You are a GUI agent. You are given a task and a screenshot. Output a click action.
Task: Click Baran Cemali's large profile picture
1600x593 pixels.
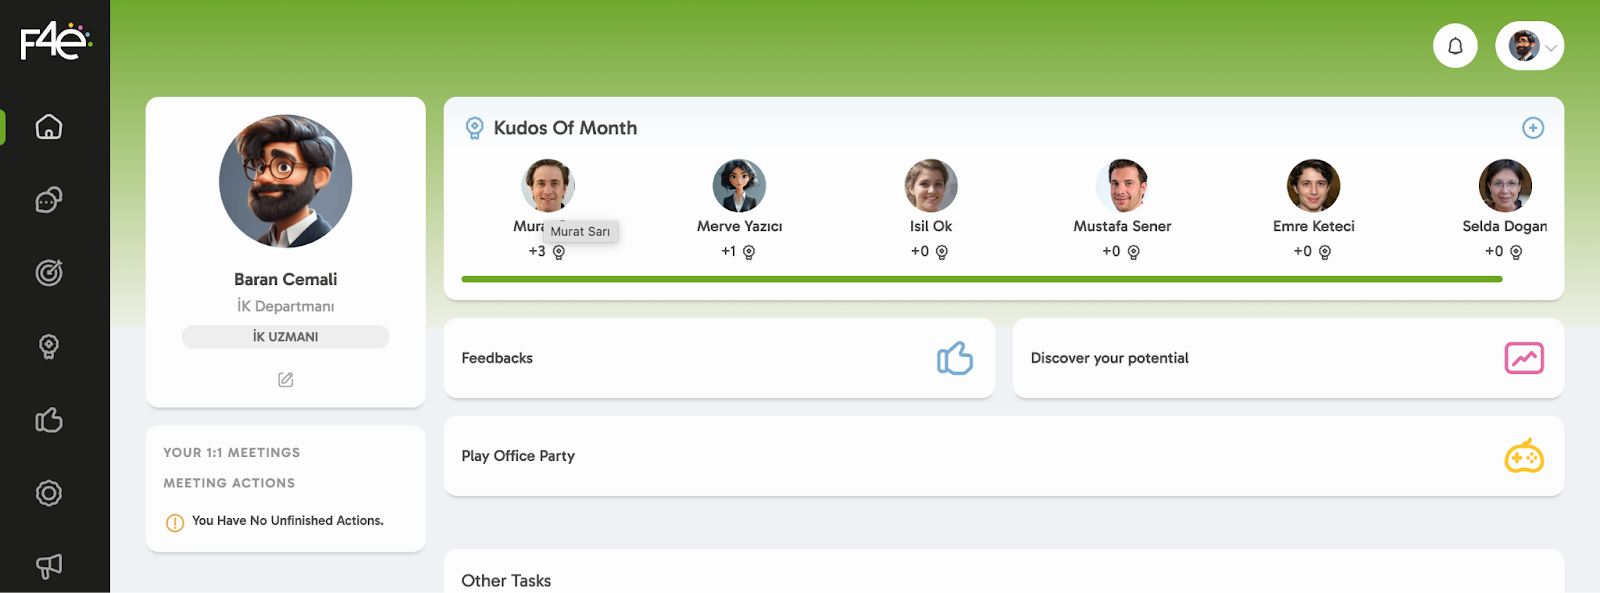click(x=285, y=181)
